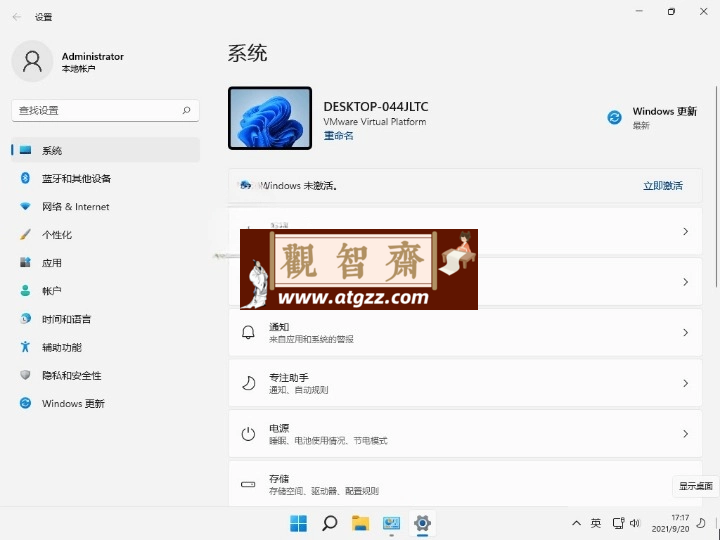720x540 pixels.
Task: Click the Windows 更新 sidebar sync icon
Action: pos(25,403)
